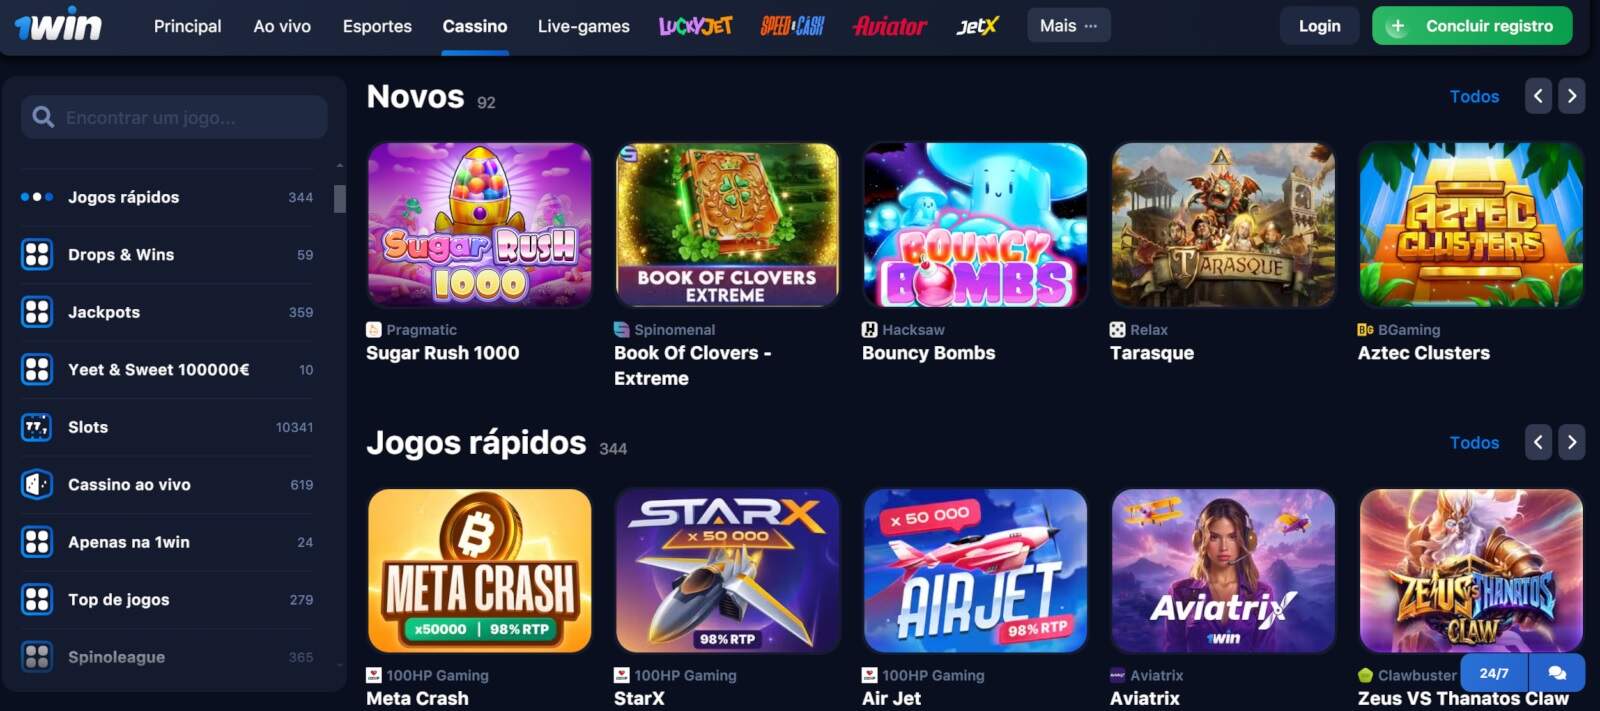Click the Slots category icon
Screen dimensions: 1600x711
pos(37,427)
